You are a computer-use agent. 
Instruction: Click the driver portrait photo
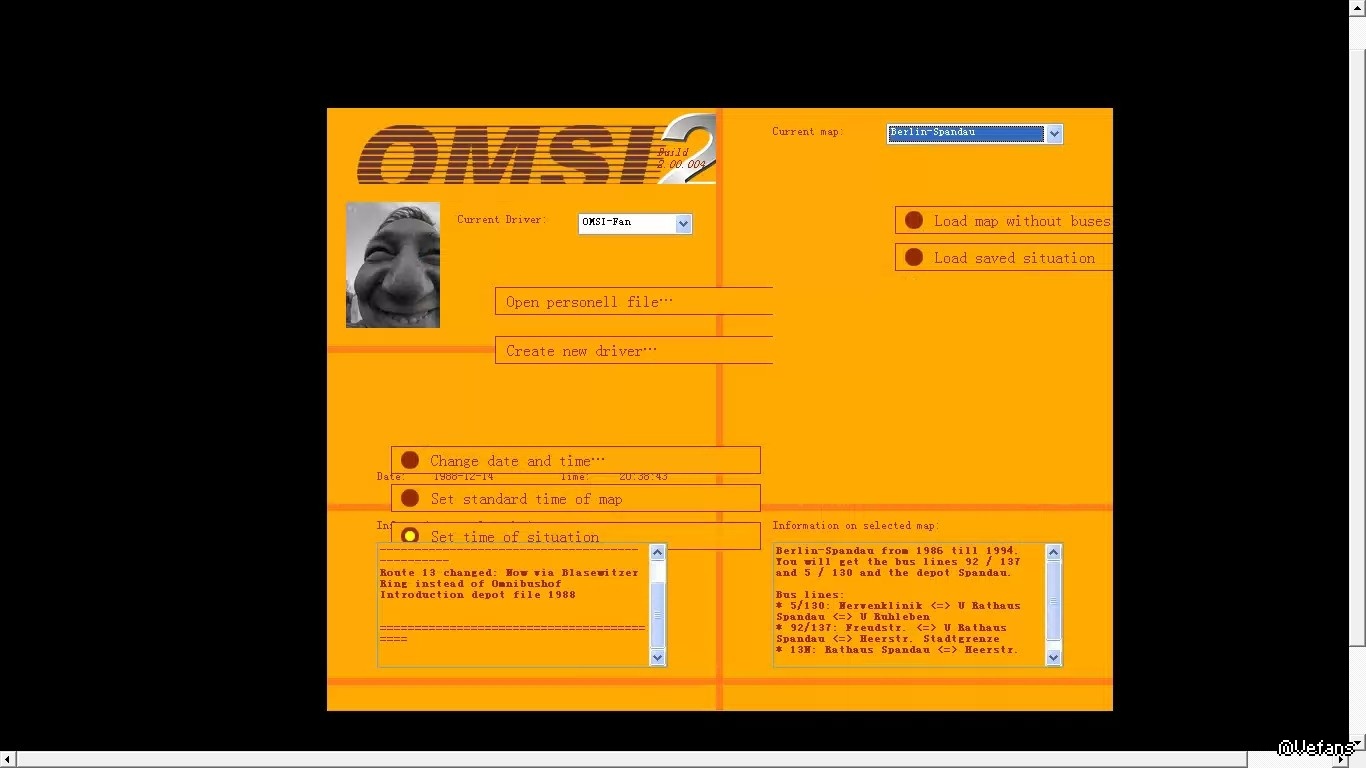click(x=393, y=265)
